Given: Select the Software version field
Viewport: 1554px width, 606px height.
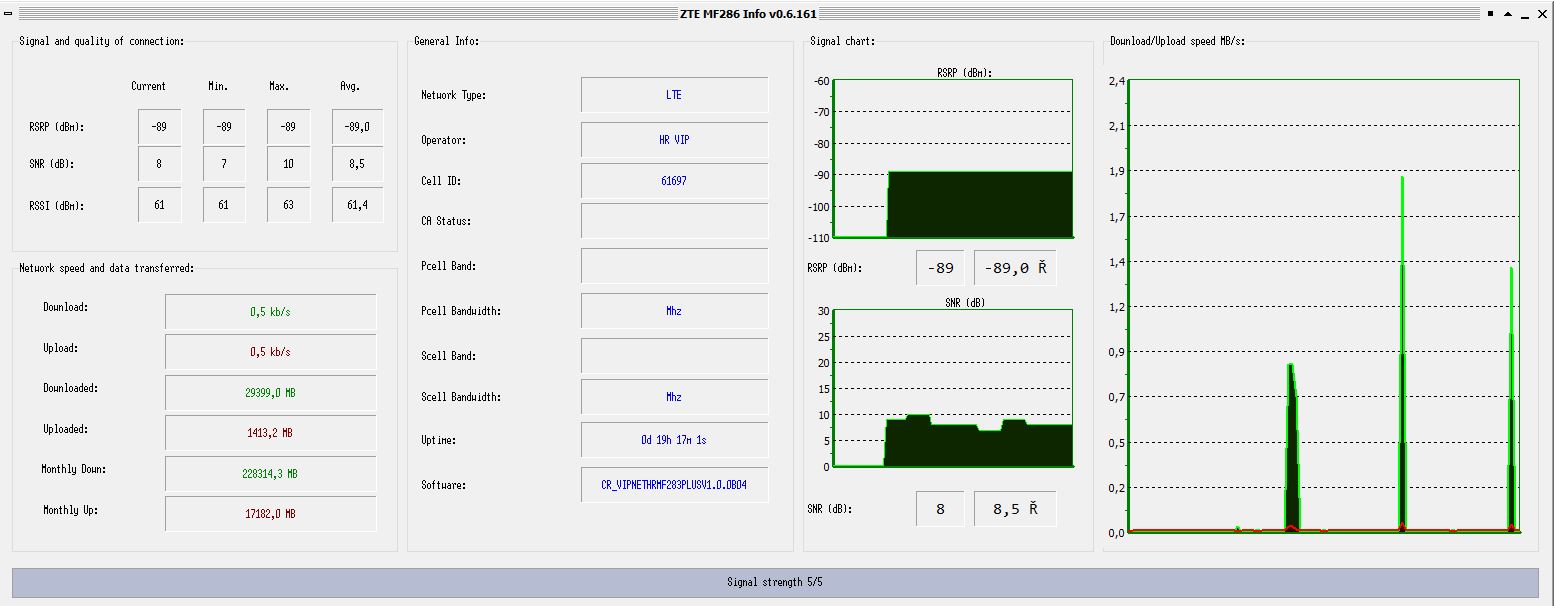Looking at the screenshot, I should [x=674, y=485].
